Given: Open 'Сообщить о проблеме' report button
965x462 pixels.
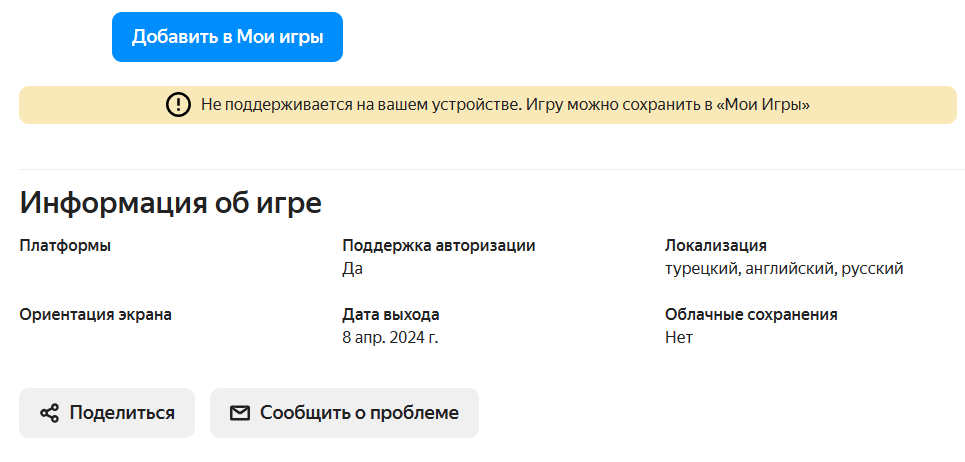Looking at the screenshot, I should (x=344, y=413).
